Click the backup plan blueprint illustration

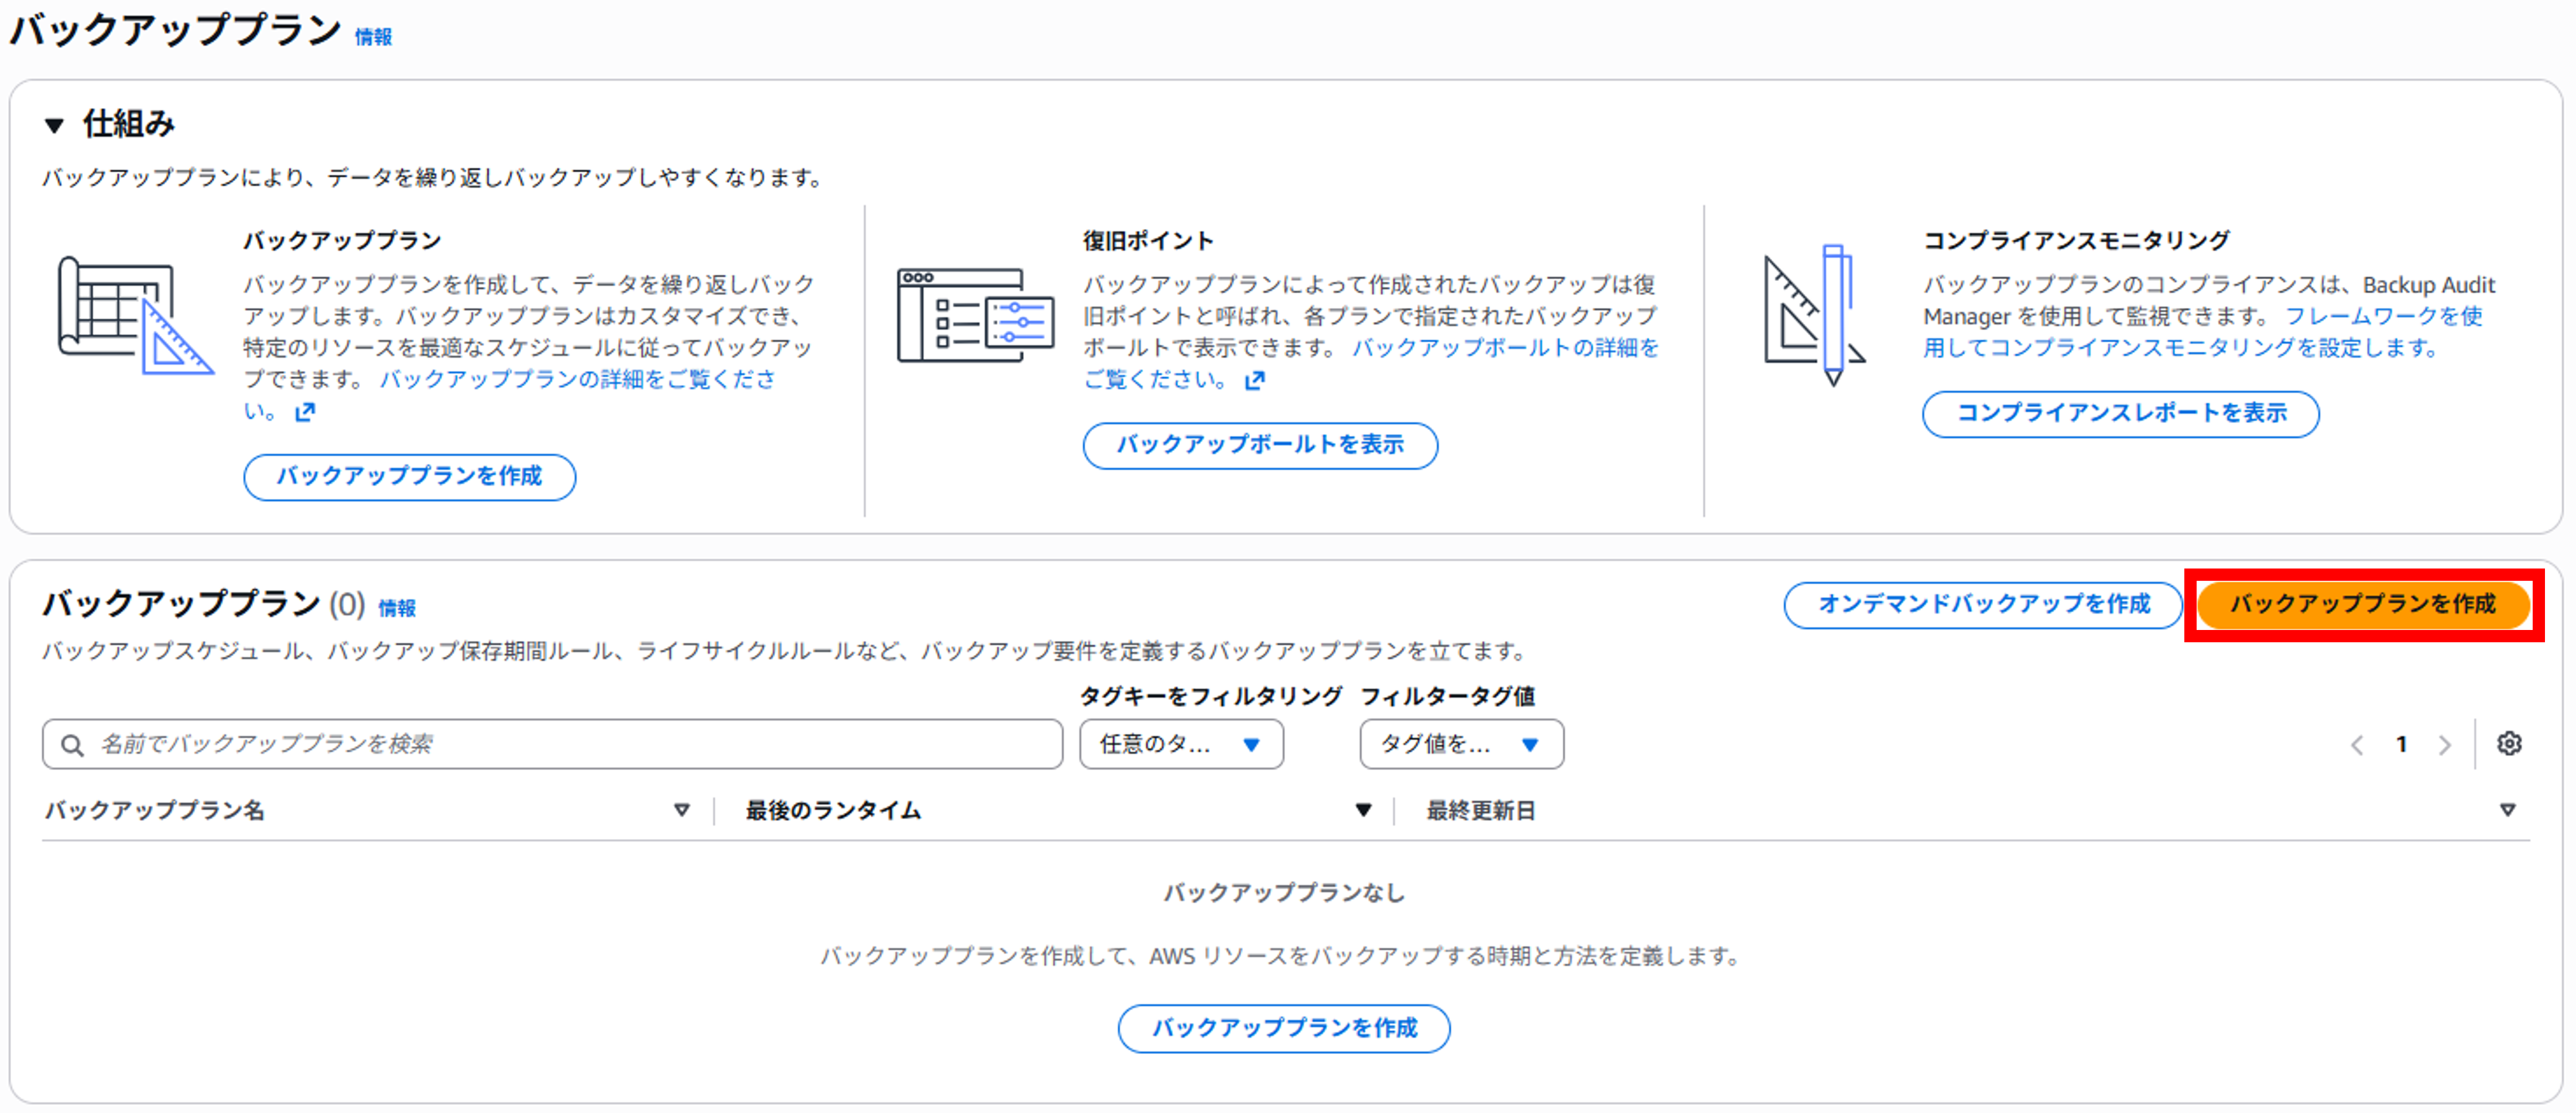pos(135,315)
